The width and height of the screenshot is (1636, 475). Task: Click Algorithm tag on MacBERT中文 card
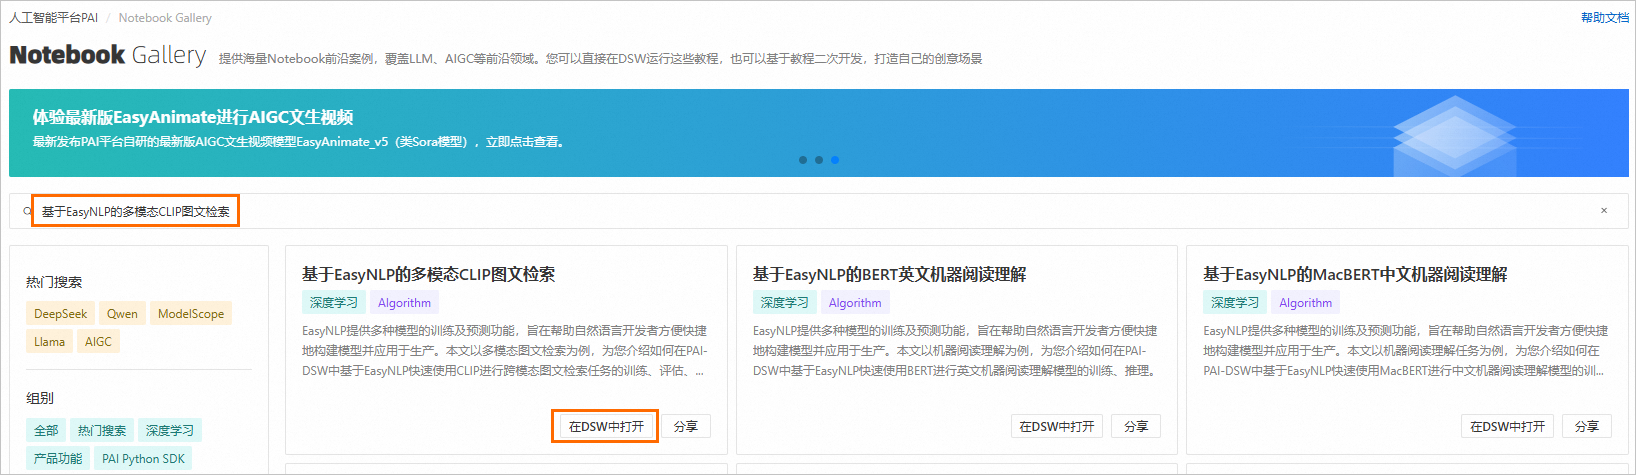(1306, 302)
